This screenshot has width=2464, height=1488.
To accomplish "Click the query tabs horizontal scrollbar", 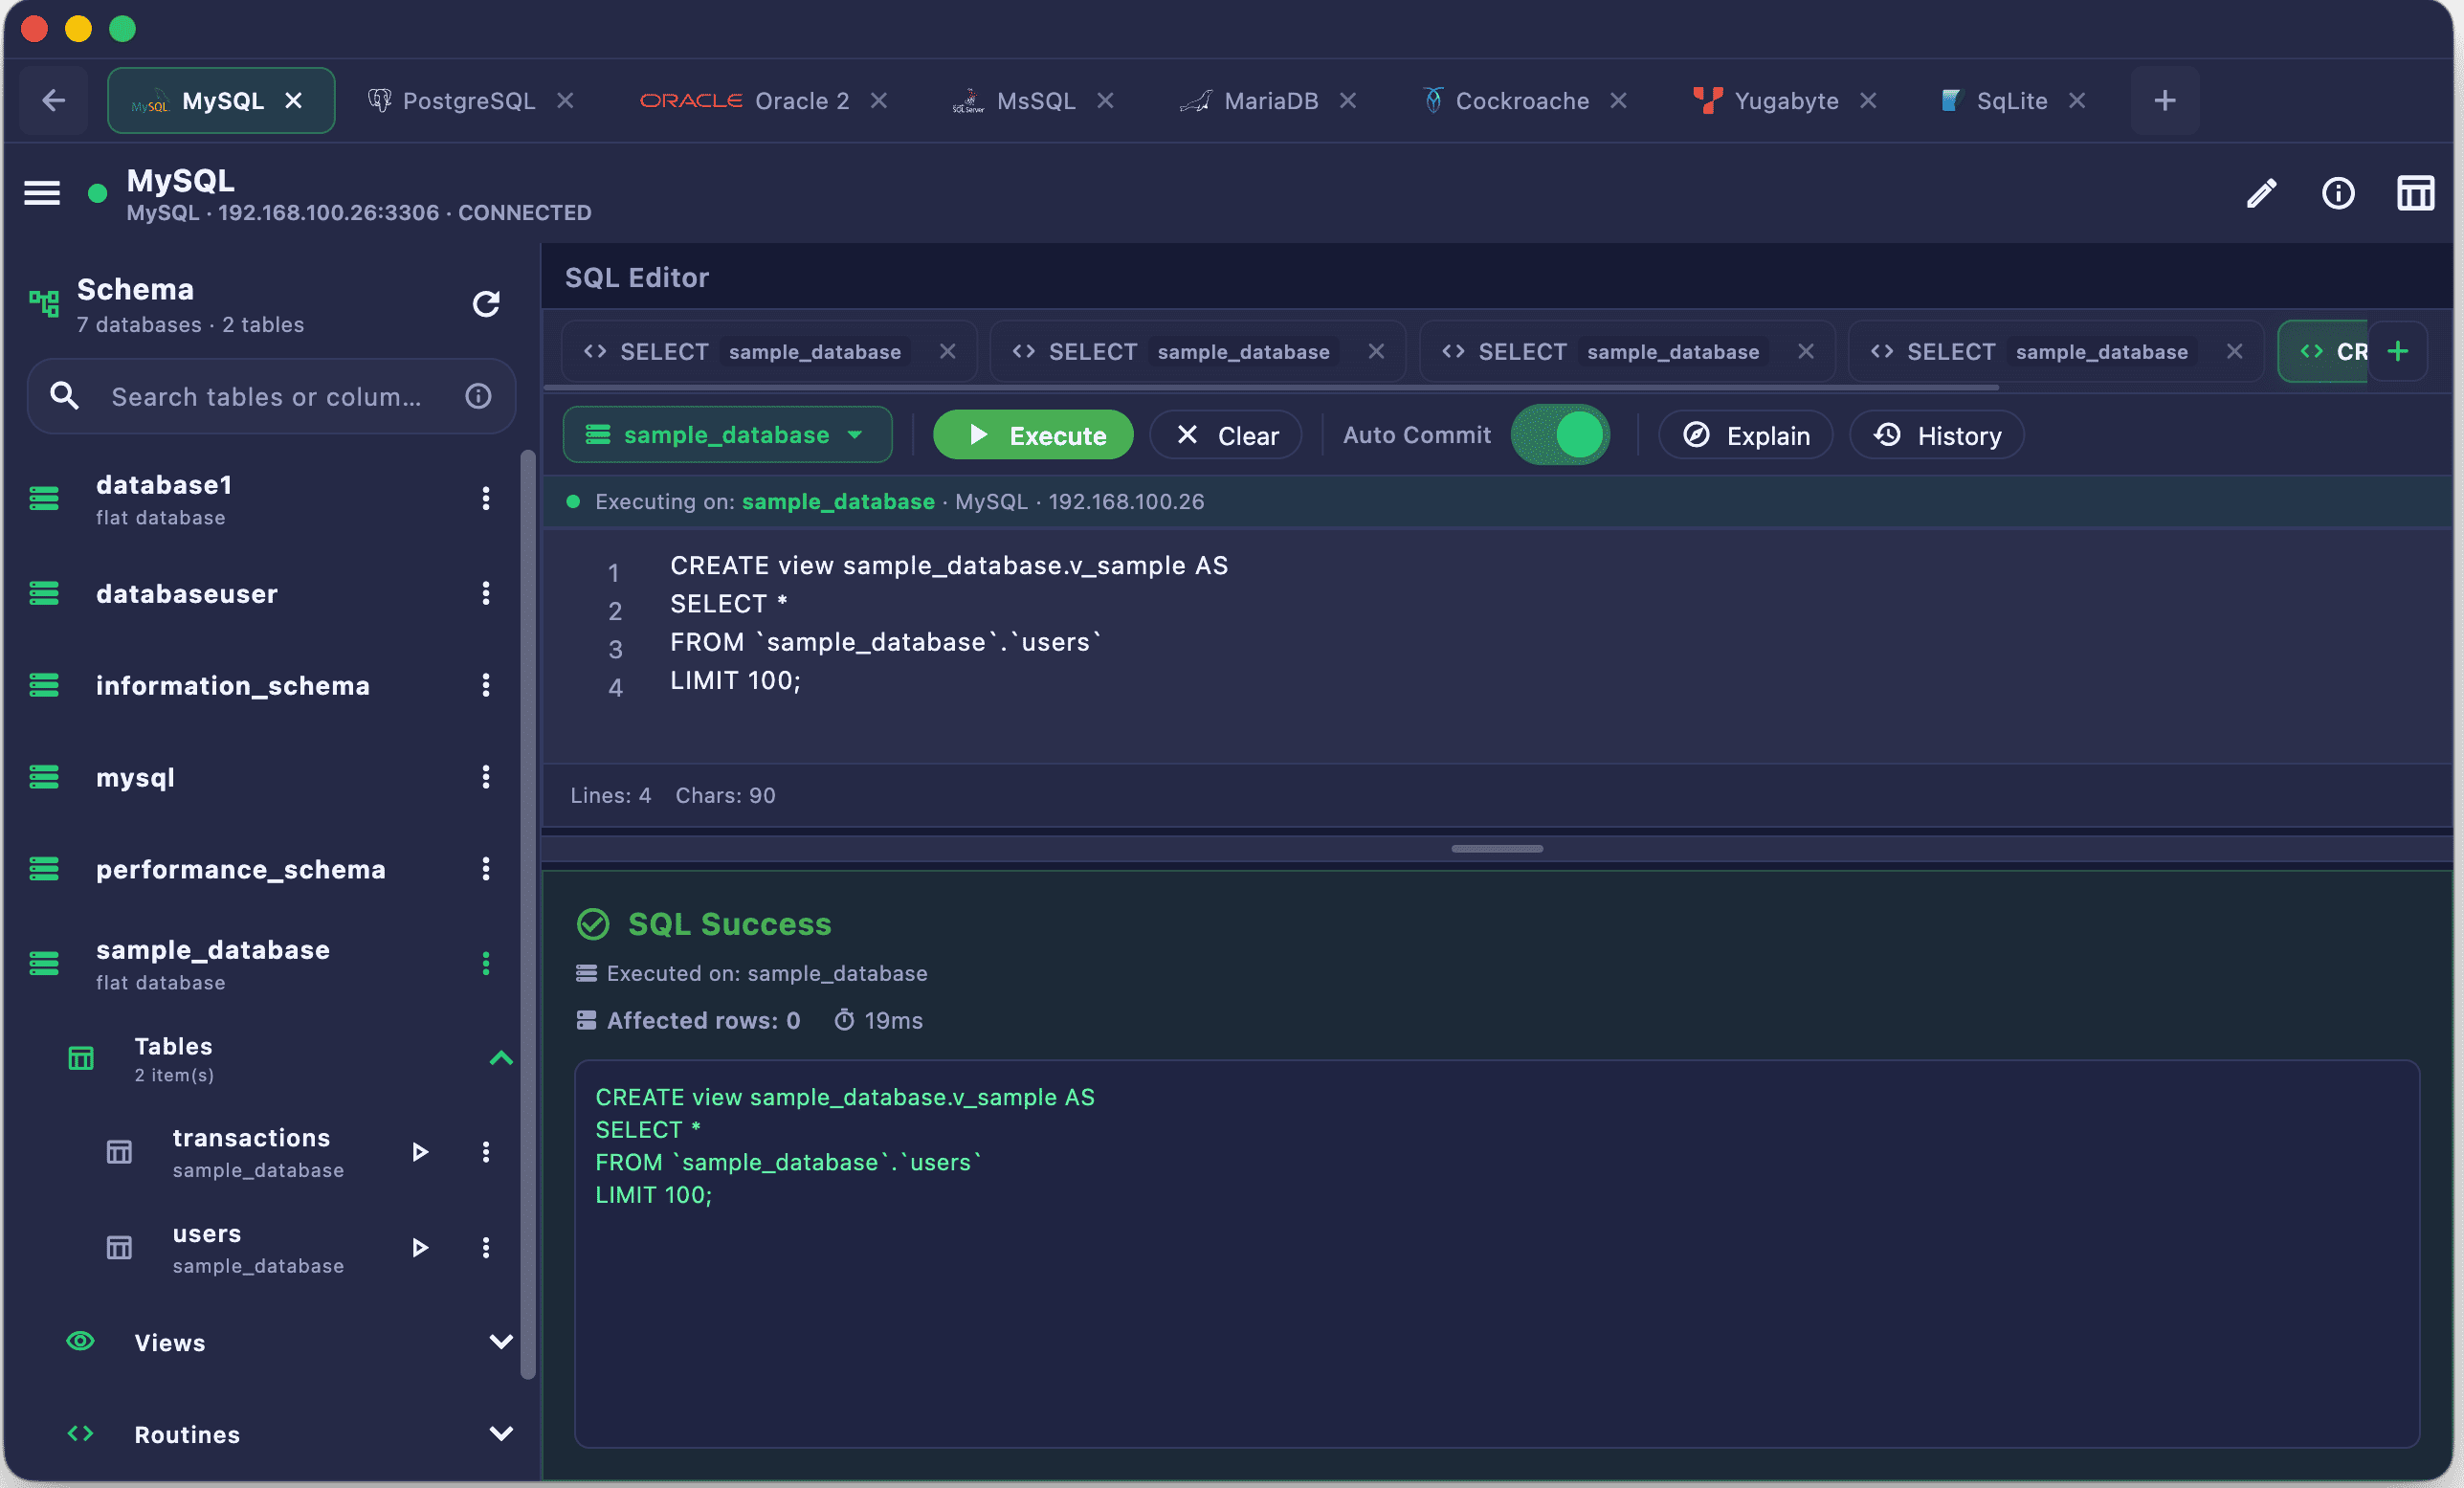I will (1272, 387).
